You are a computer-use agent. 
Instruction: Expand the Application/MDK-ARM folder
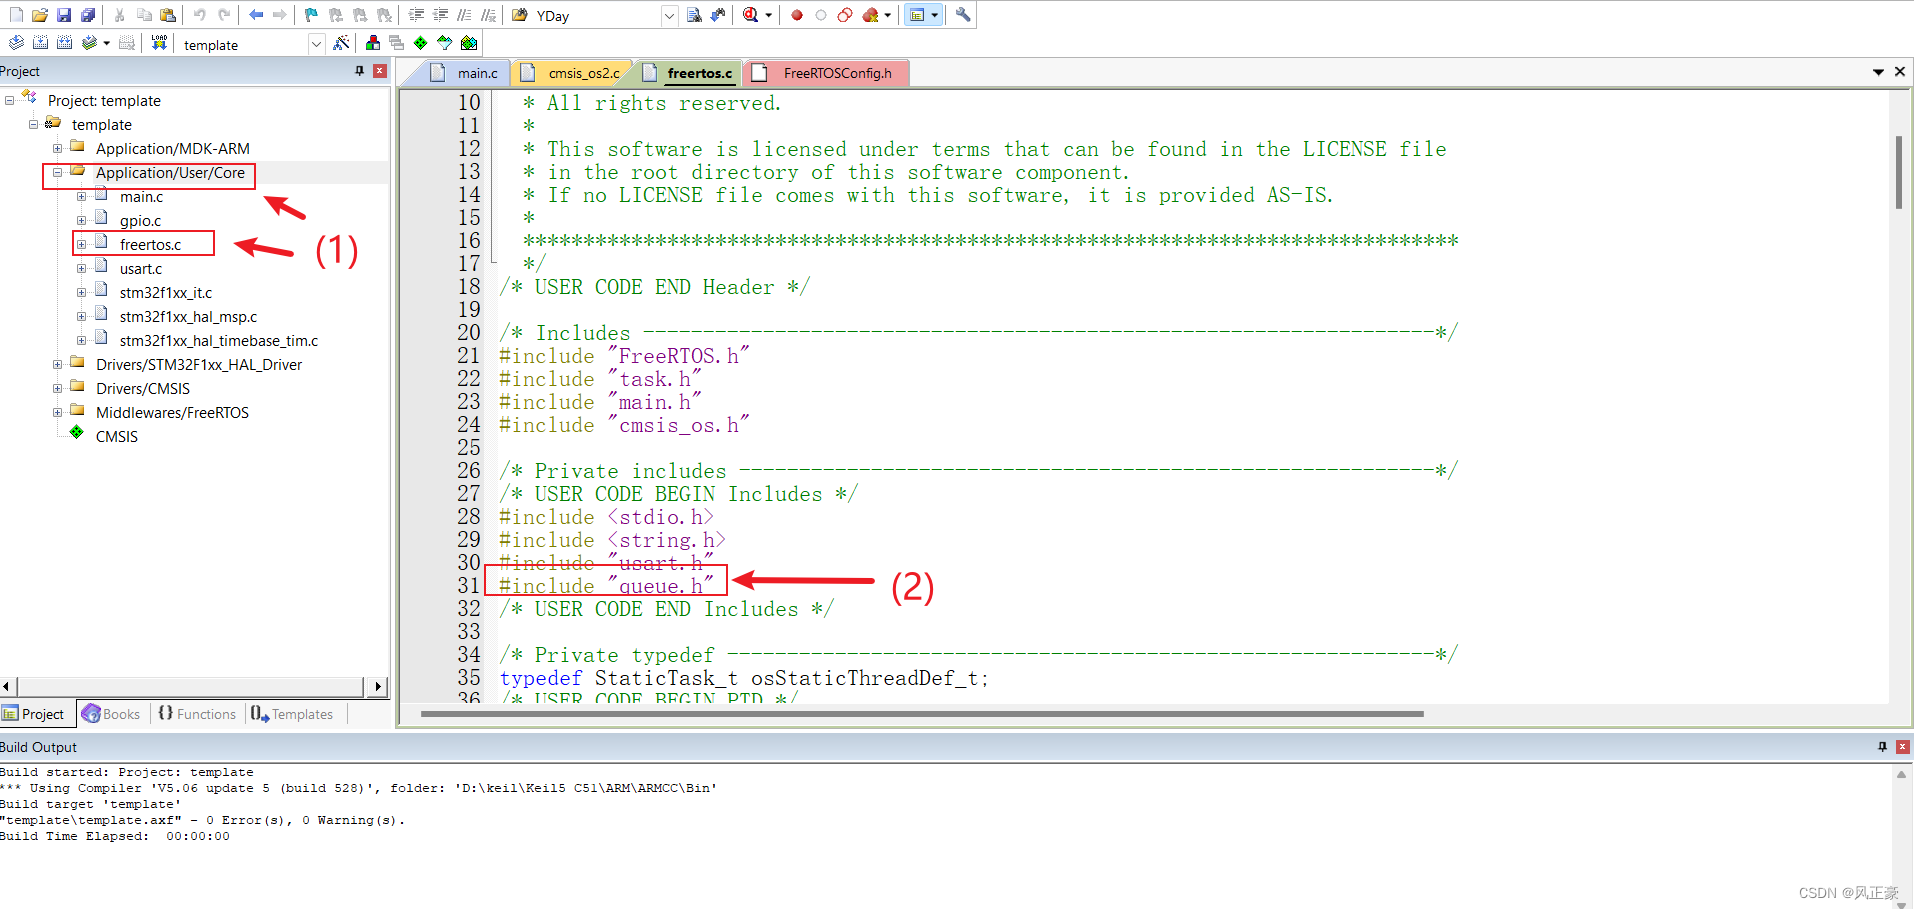click(x=57, y=149)
